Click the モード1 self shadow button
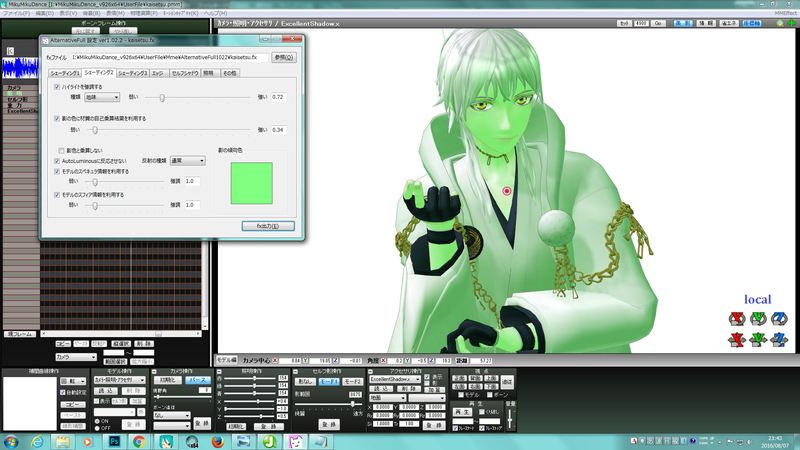 [329, 382]
